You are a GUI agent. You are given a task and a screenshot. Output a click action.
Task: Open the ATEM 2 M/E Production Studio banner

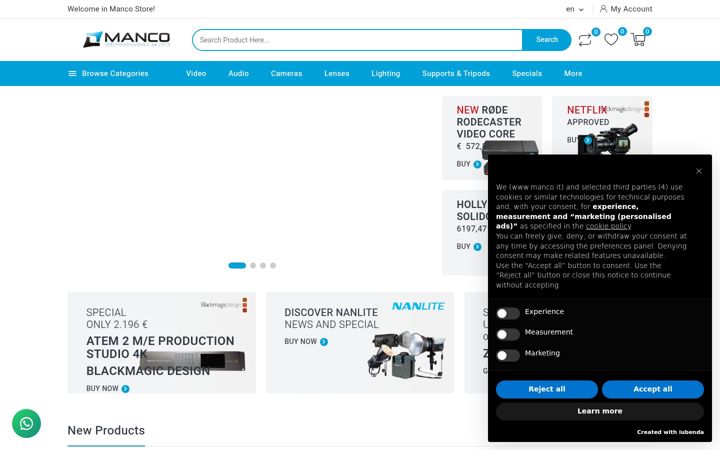coord(162,343)
